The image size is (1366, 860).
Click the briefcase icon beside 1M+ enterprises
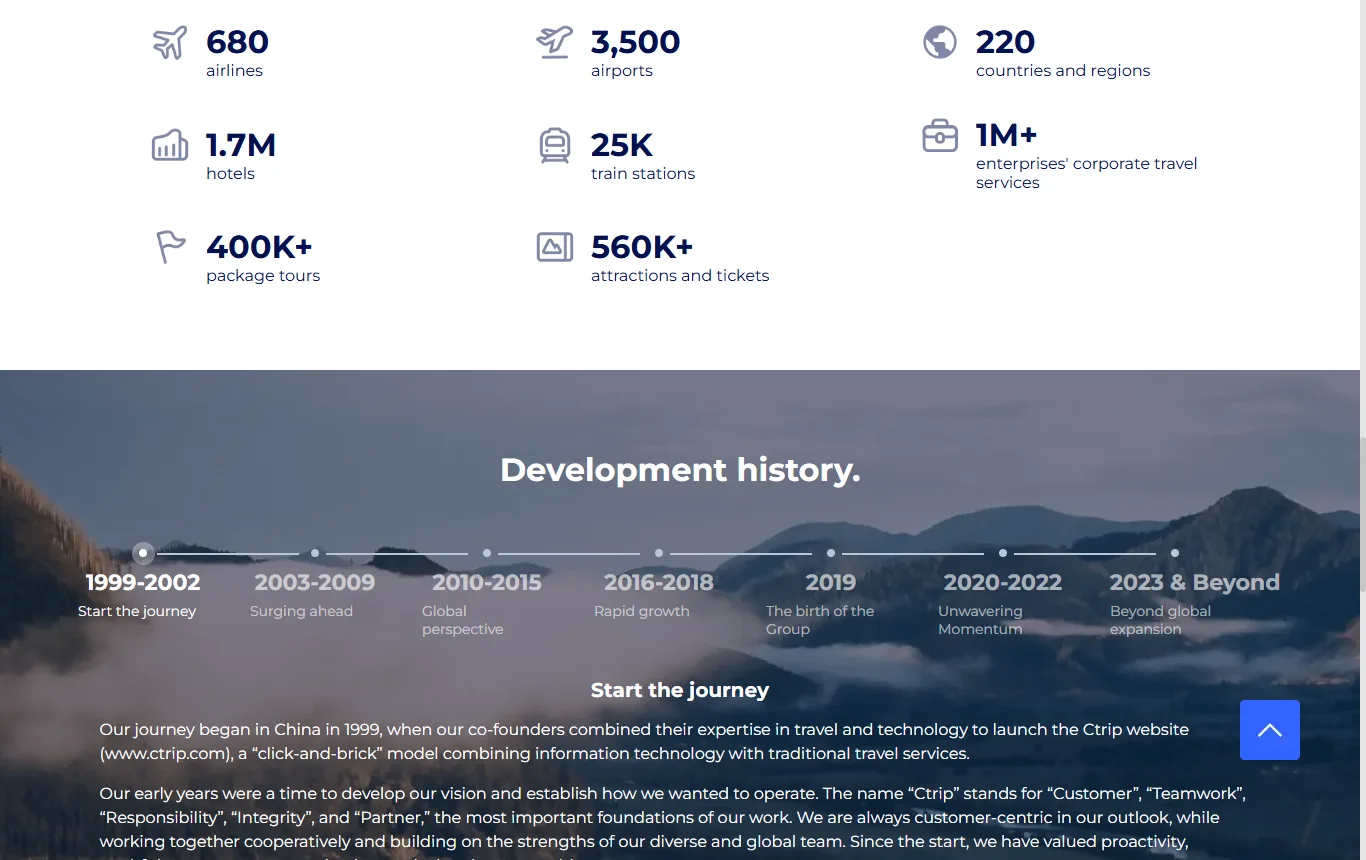pos(940,136)
